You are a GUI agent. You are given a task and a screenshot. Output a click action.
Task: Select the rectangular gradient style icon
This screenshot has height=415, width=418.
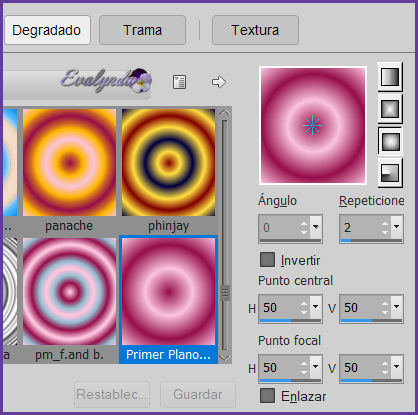click(x=390, y=109)
